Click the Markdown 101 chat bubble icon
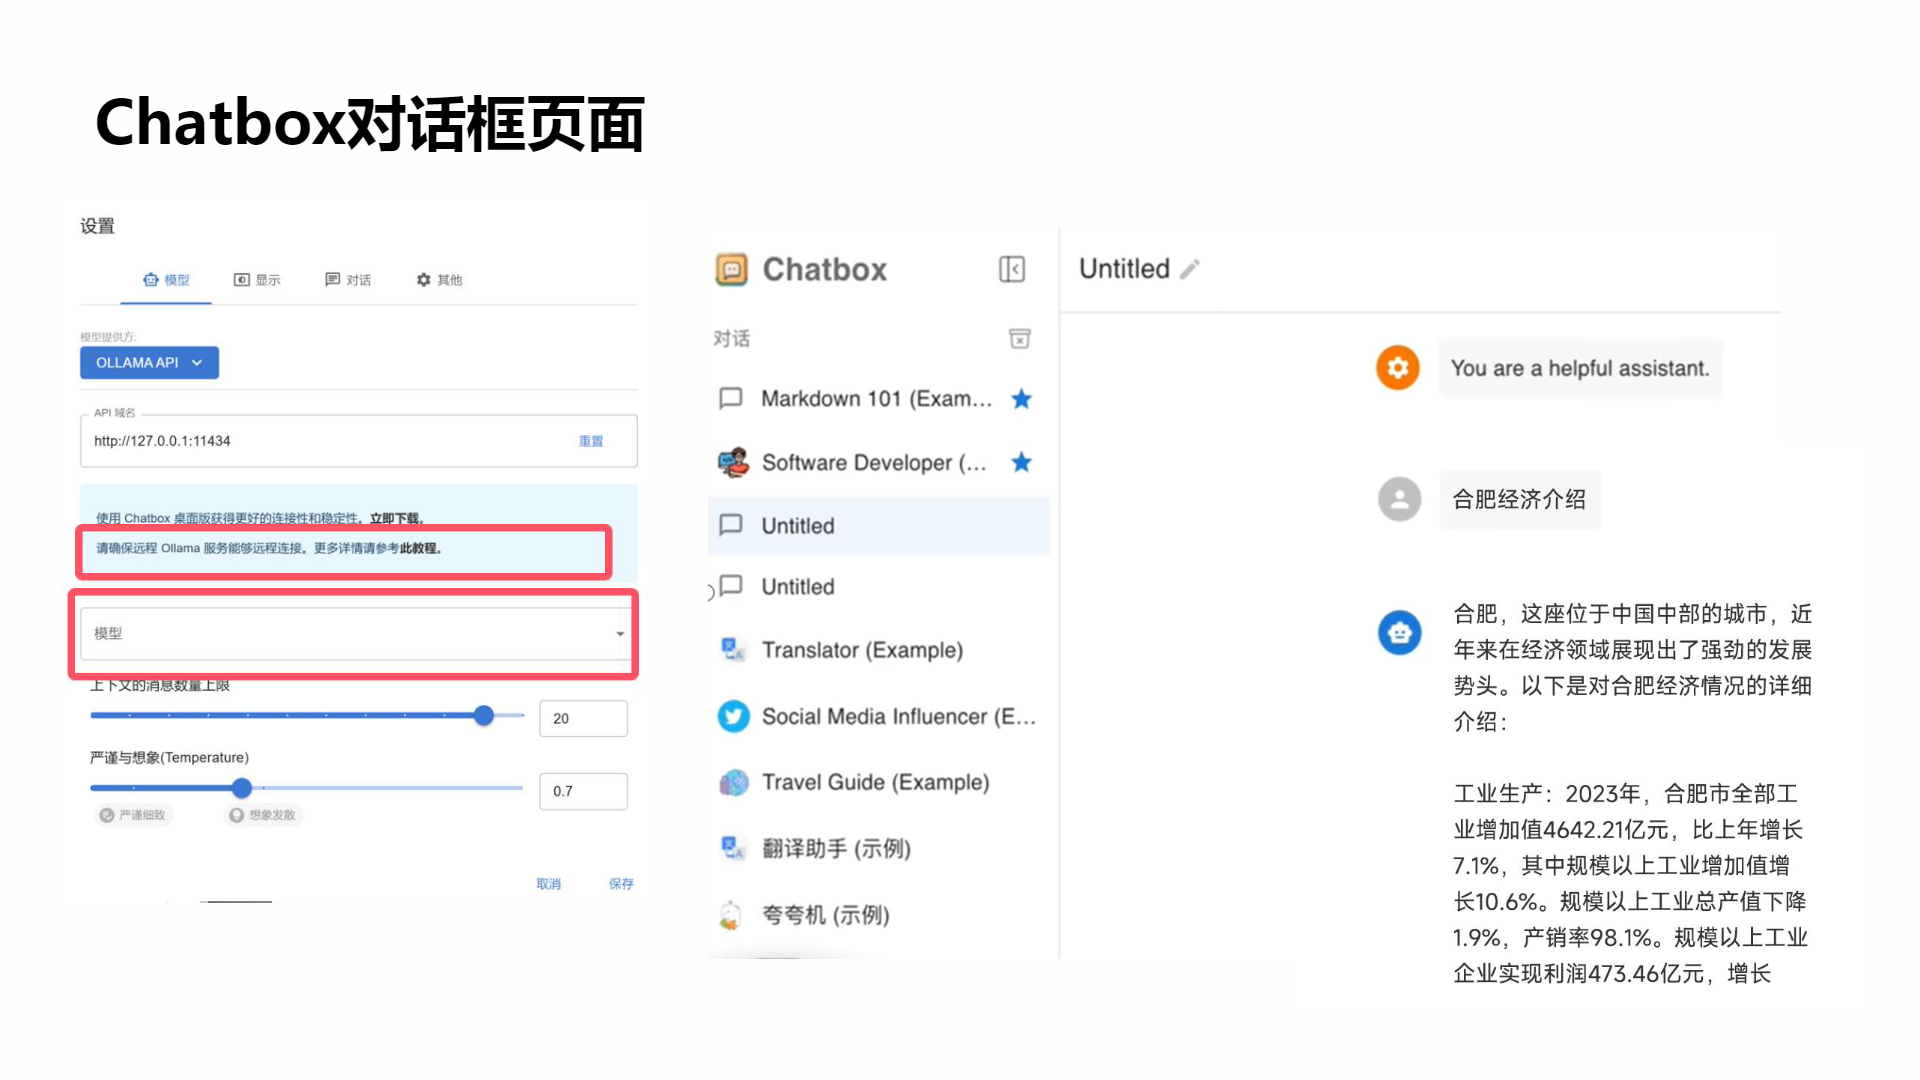 pyautogui.click(x=731, y=398)
